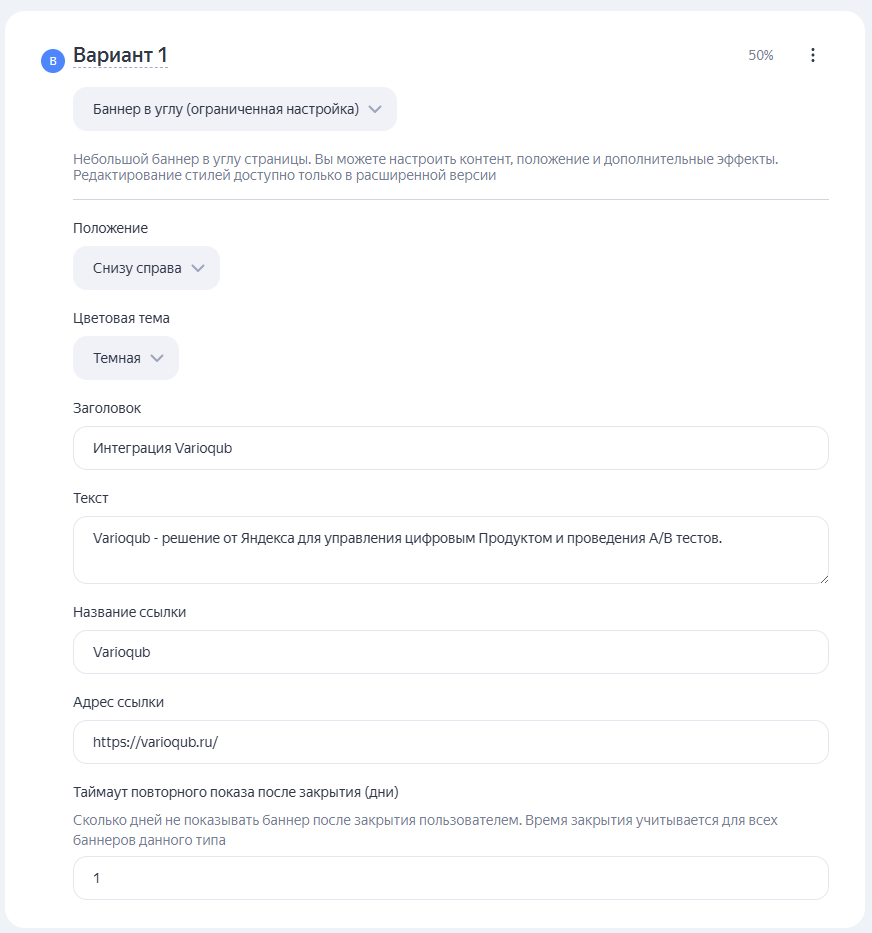Click the chevron next to Темная

click(157, 358)
